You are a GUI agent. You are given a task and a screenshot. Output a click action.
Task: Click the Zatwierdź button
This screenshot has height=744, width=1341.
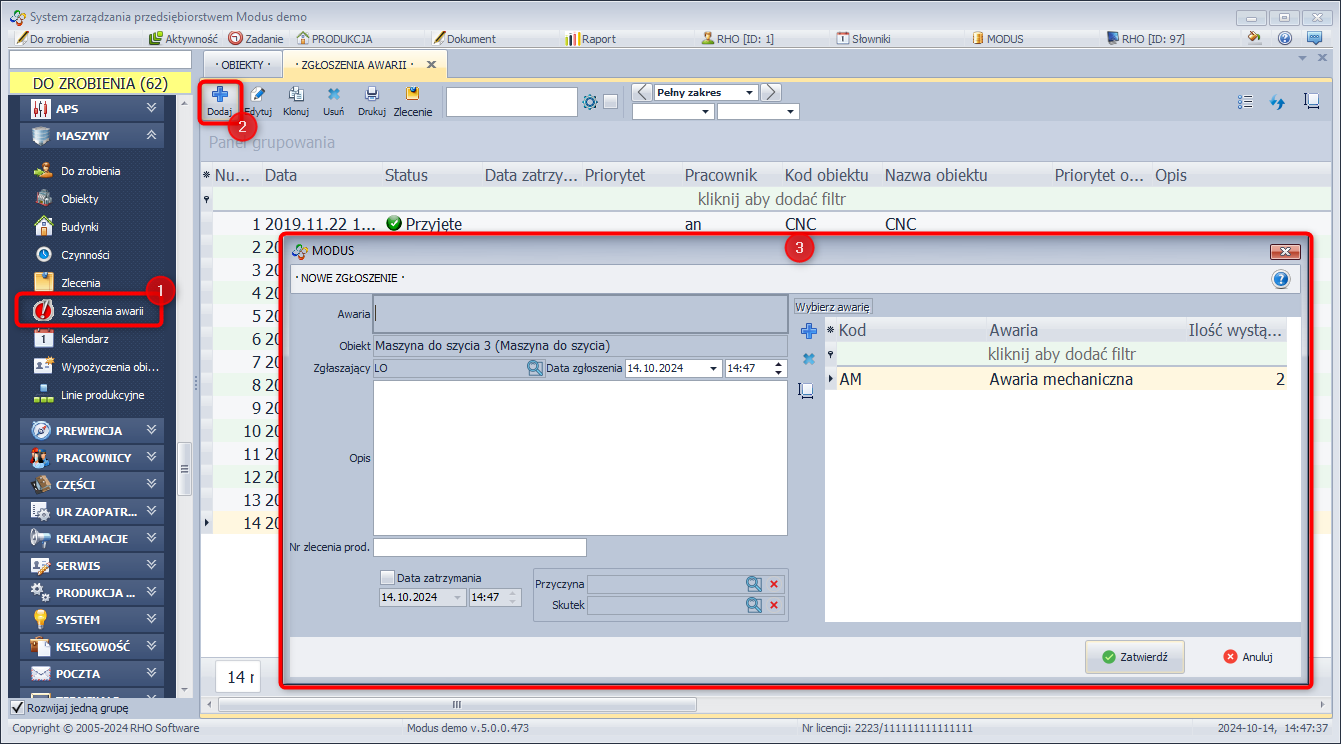1134,657
